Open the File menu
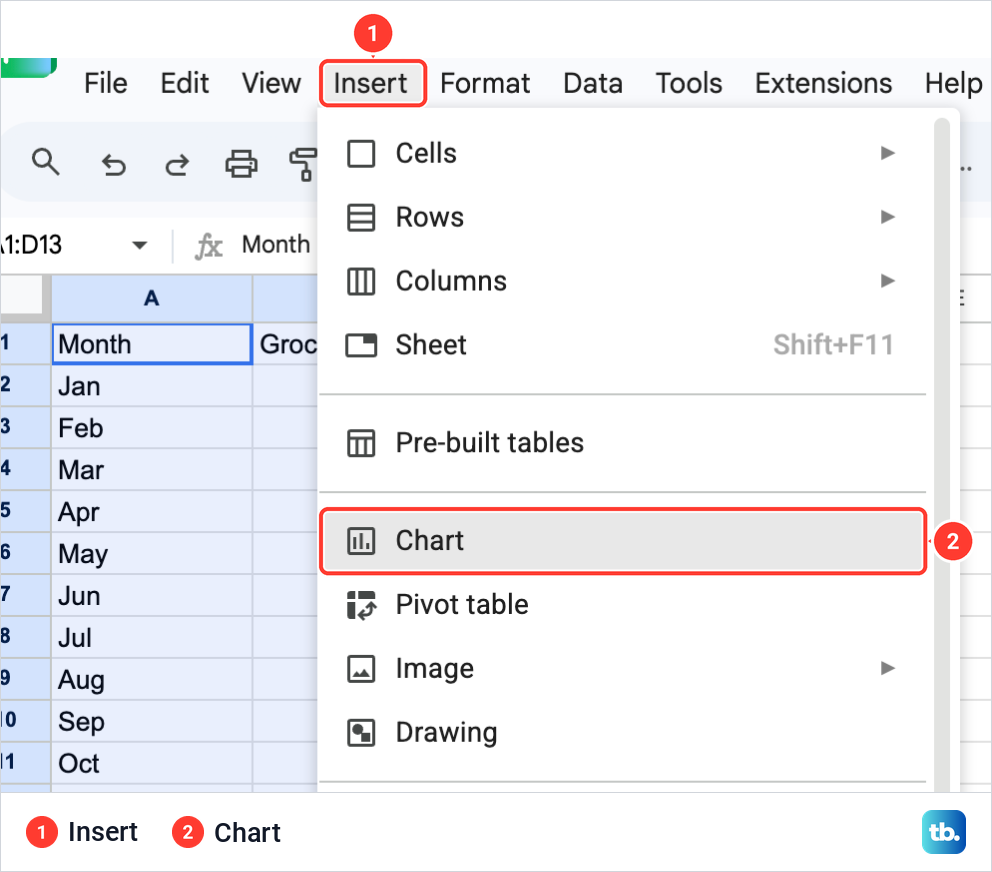The width and height of the screenshot is (992, 872). [x=106, y=84]
